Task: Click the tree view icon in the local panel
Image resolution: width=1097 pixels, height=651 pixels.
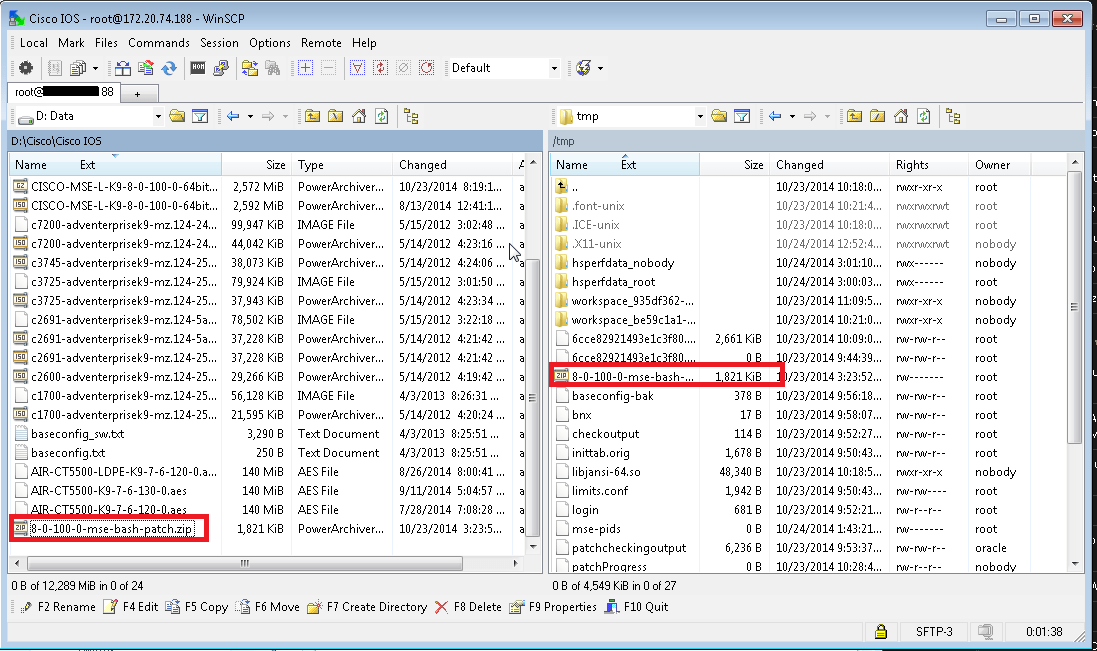Action: pos(410,116)
